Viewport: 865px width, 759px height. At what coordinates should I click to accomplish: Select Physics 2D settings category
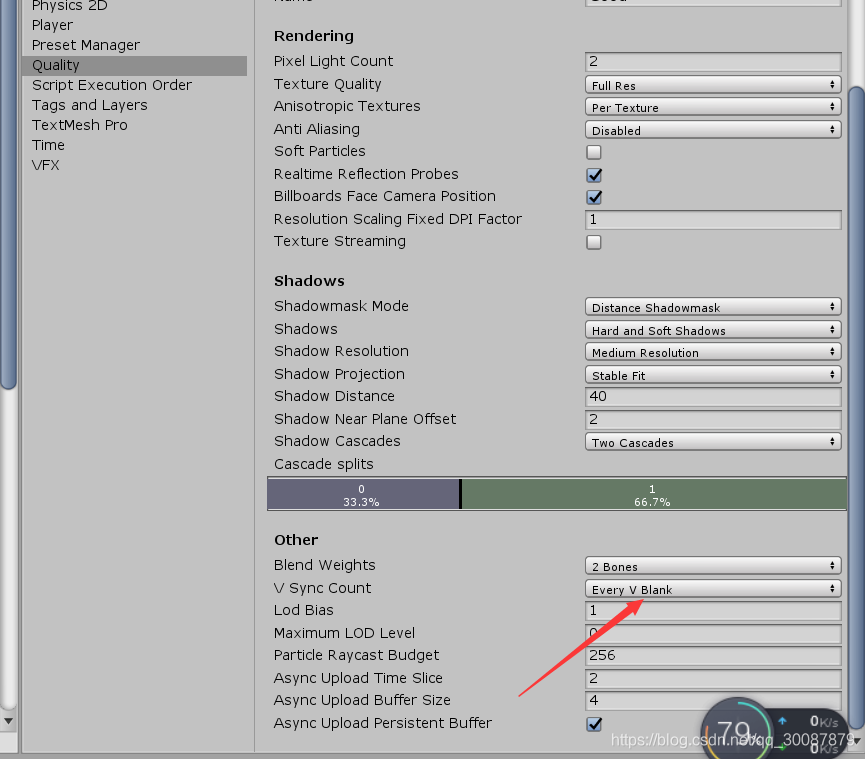pos(70,6)
